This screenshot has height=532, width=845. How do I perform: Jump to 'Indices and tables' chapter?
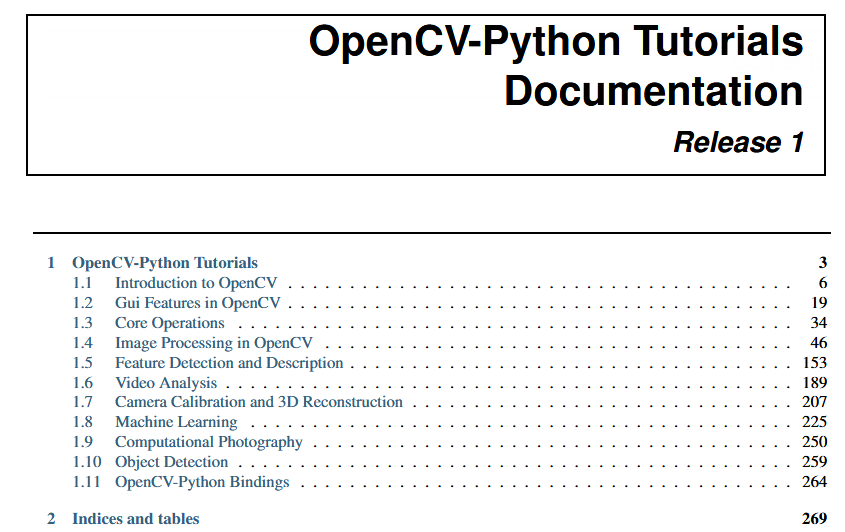(135, 518)
